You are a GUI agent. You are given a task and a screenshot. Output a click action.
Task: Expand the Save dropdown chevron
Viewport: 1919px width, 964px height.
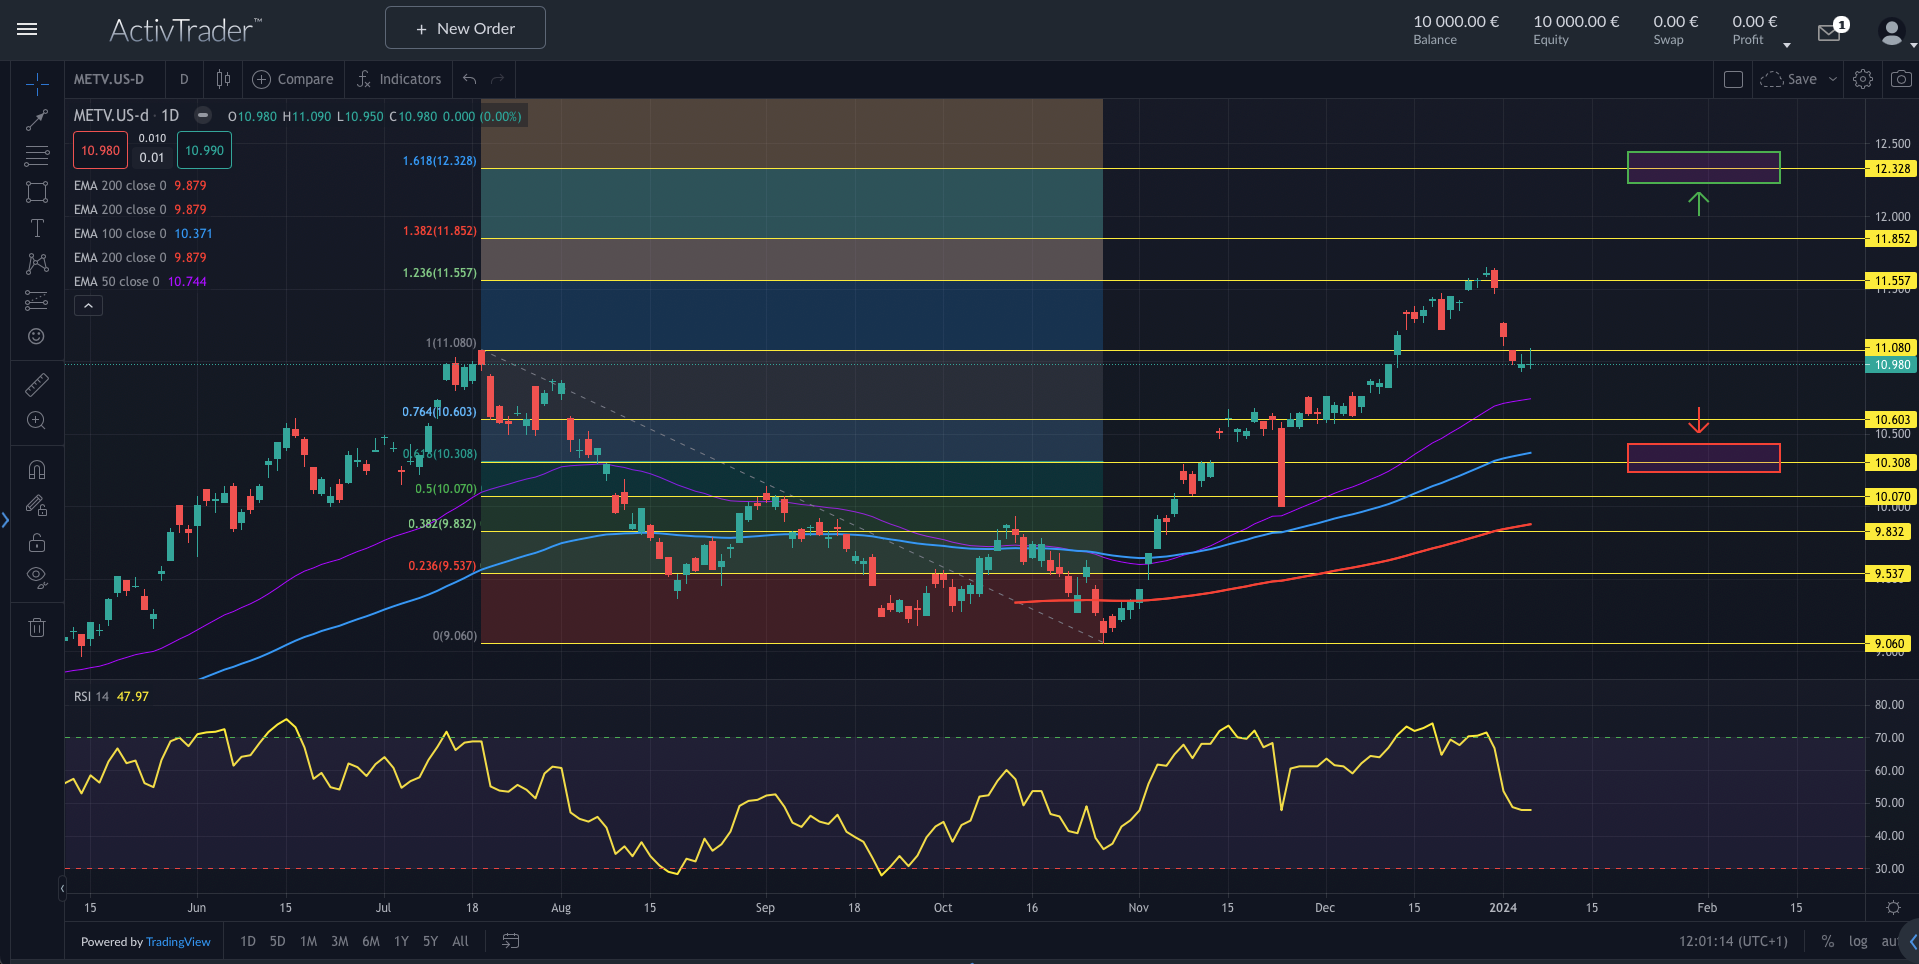(1832, 79)
